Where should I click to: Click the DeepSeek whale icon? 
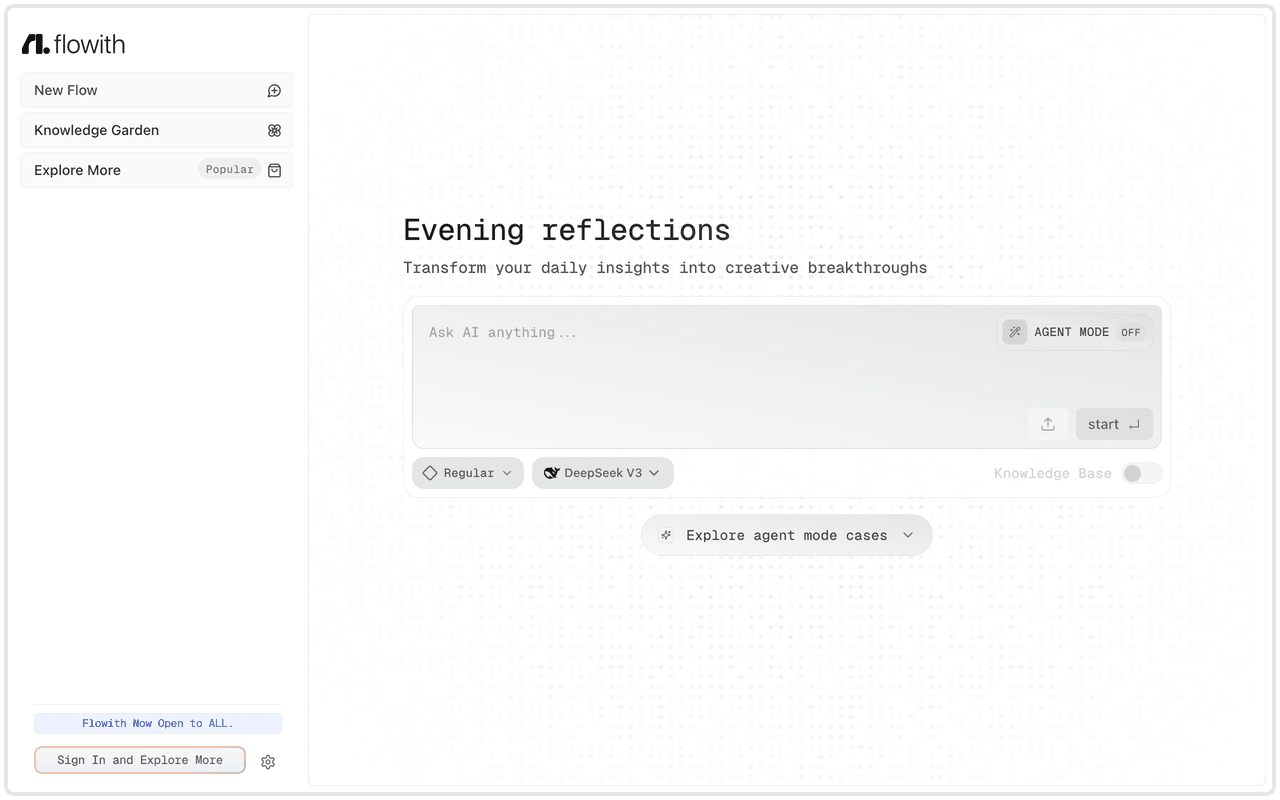[x=551, y=473]
